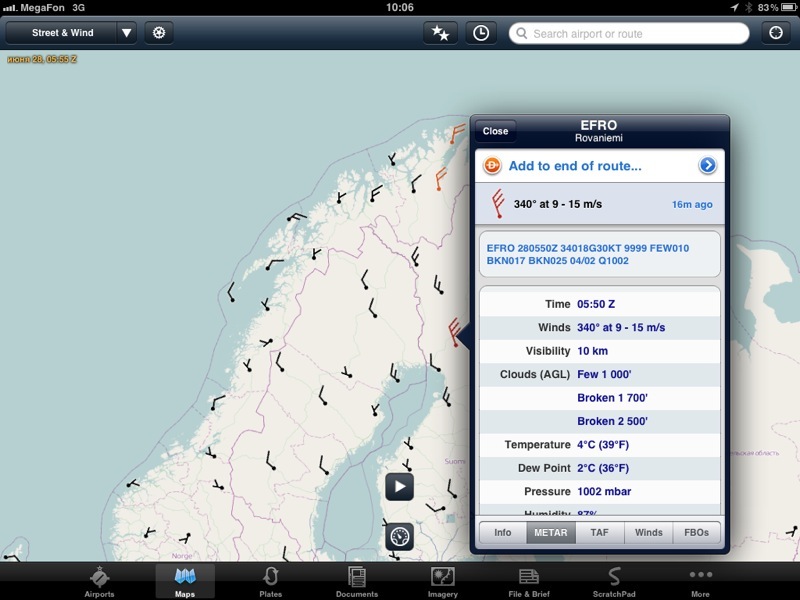Open the map settings gear
The height and width of the screenshot is (600, 800).
tap(158, 33)
